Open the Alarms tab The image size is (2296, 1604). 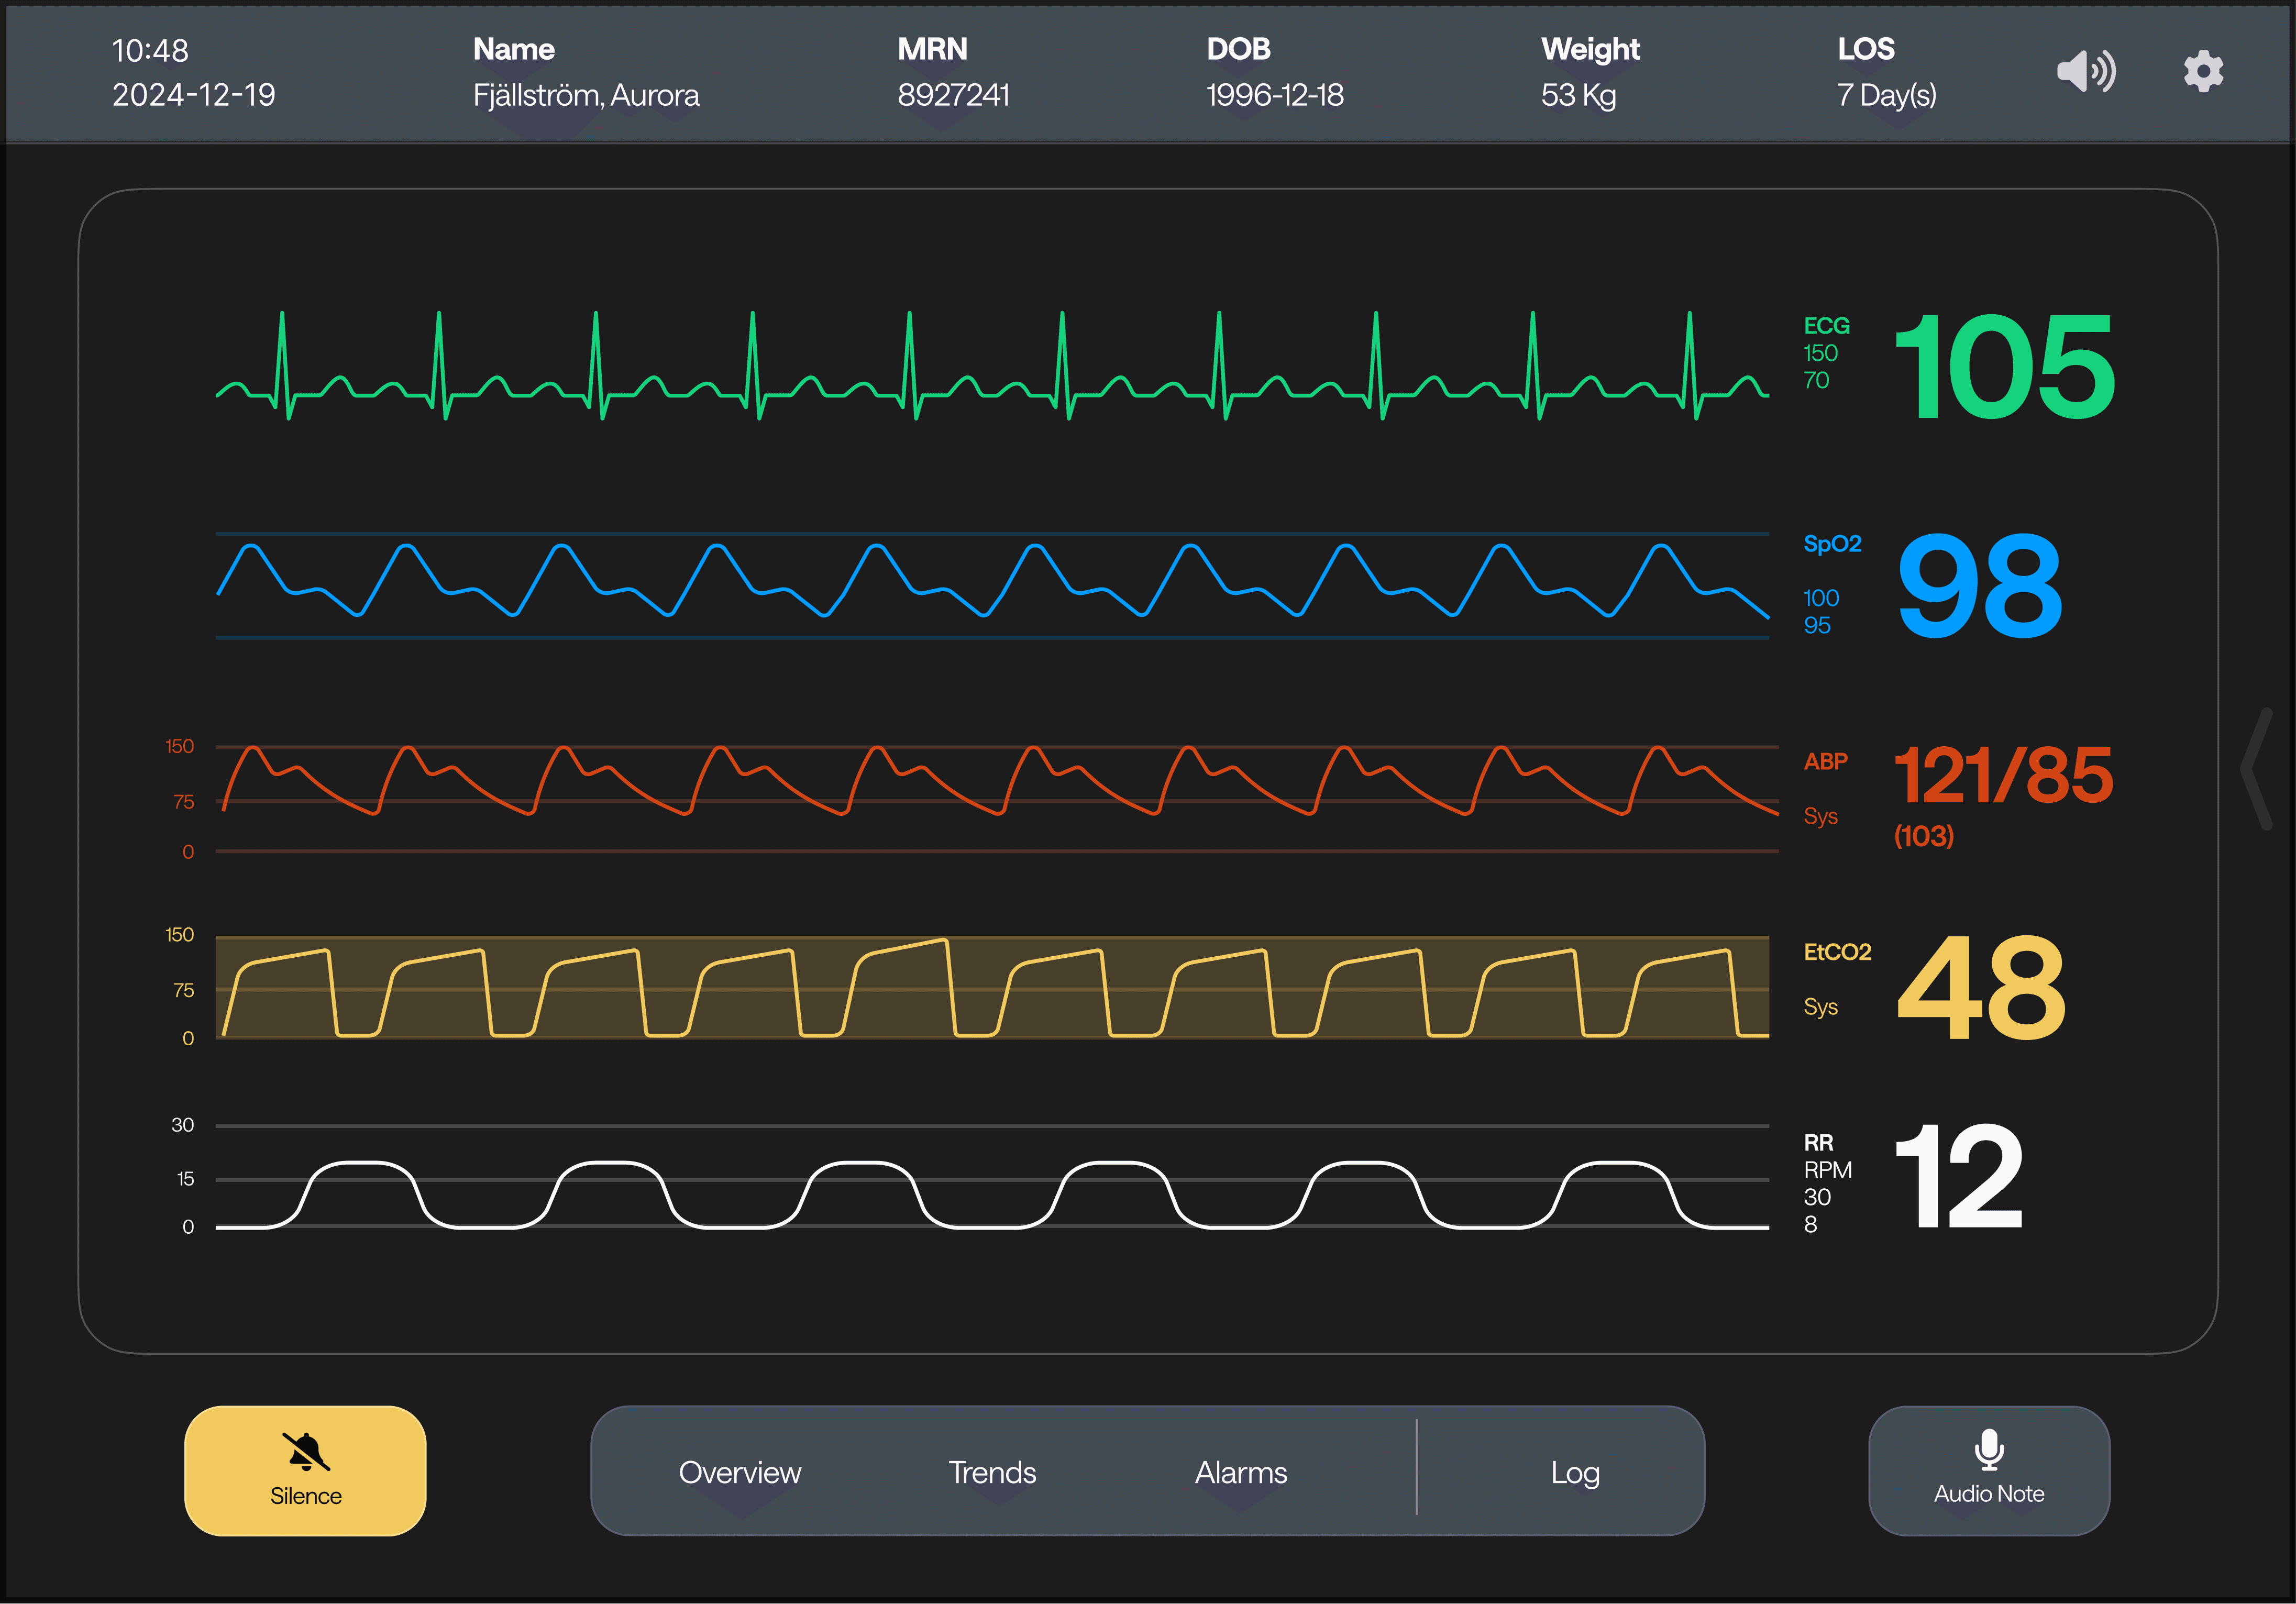(1240, 1472)
